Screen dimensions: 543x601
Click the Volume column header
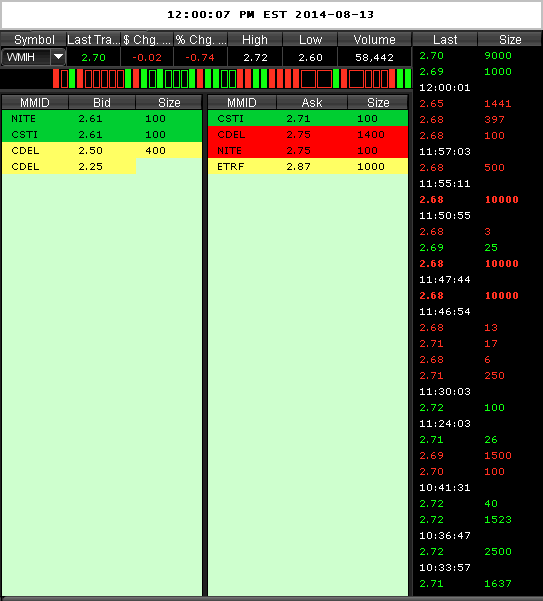pos(374,39)
